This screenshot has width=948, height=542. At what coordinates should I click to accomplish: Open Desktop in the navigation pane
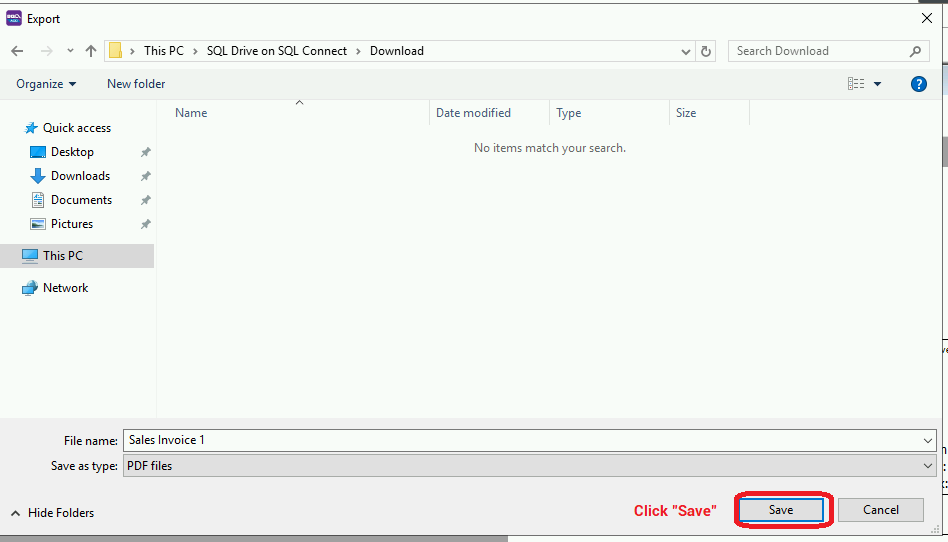click(x=62, y=152)
